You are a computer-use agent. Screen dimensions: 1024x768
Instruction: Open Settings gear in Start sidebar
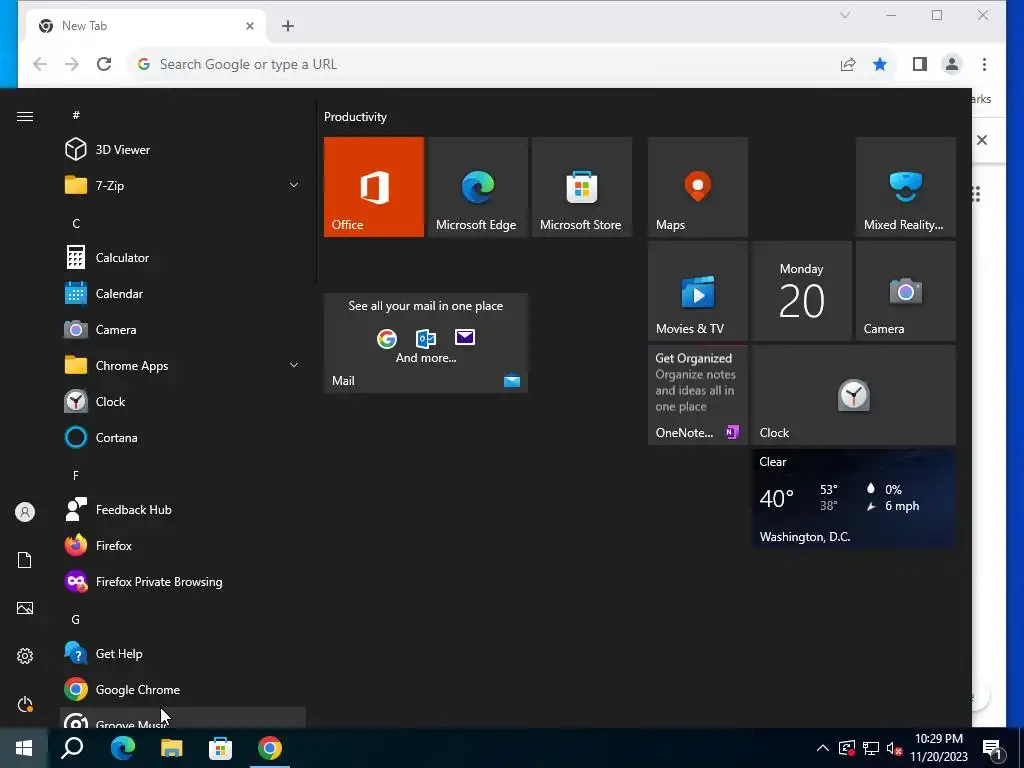tap(25, 656)
